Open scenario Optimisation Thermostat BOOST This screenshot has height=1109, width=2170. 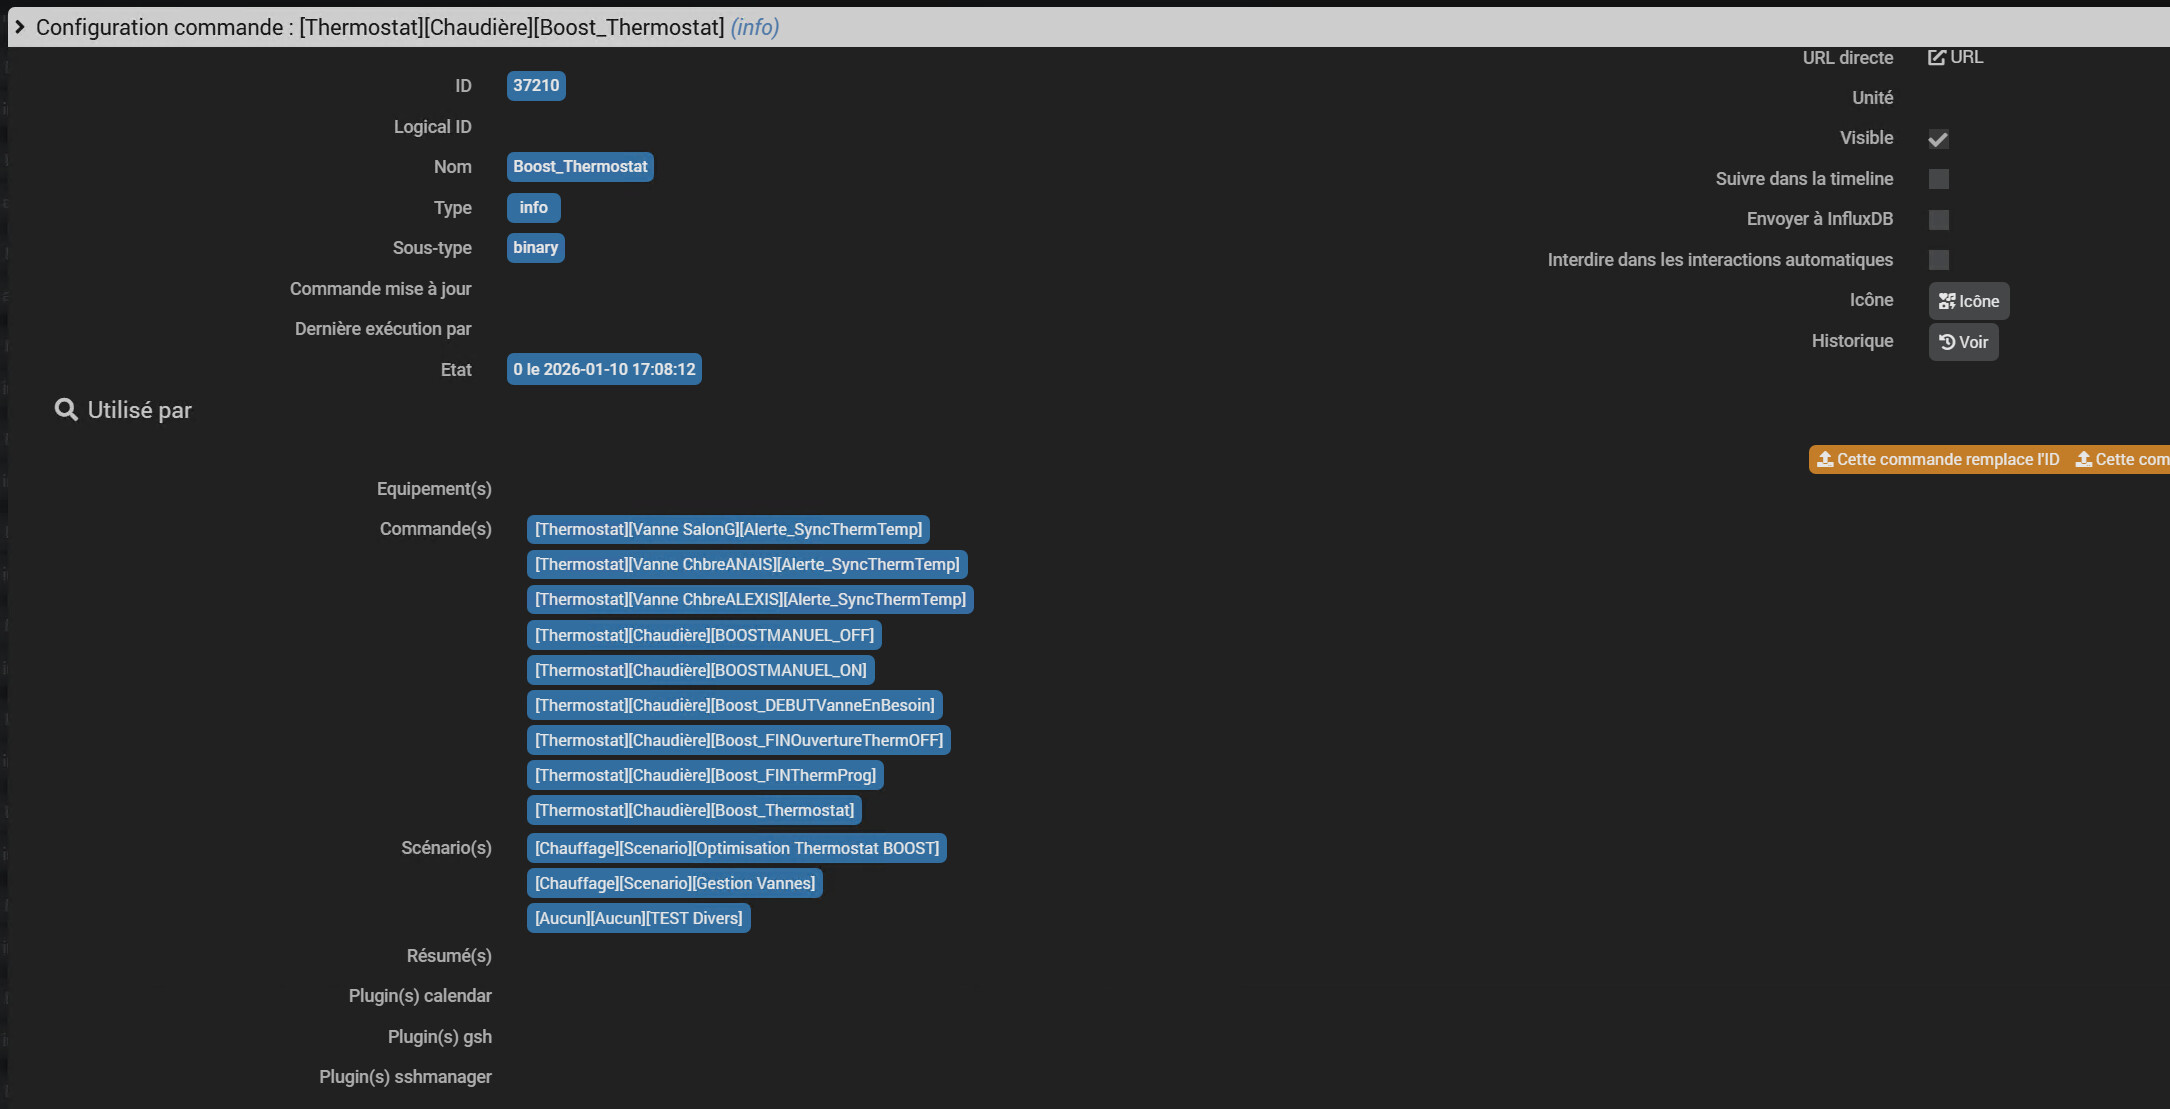(737, 848)
